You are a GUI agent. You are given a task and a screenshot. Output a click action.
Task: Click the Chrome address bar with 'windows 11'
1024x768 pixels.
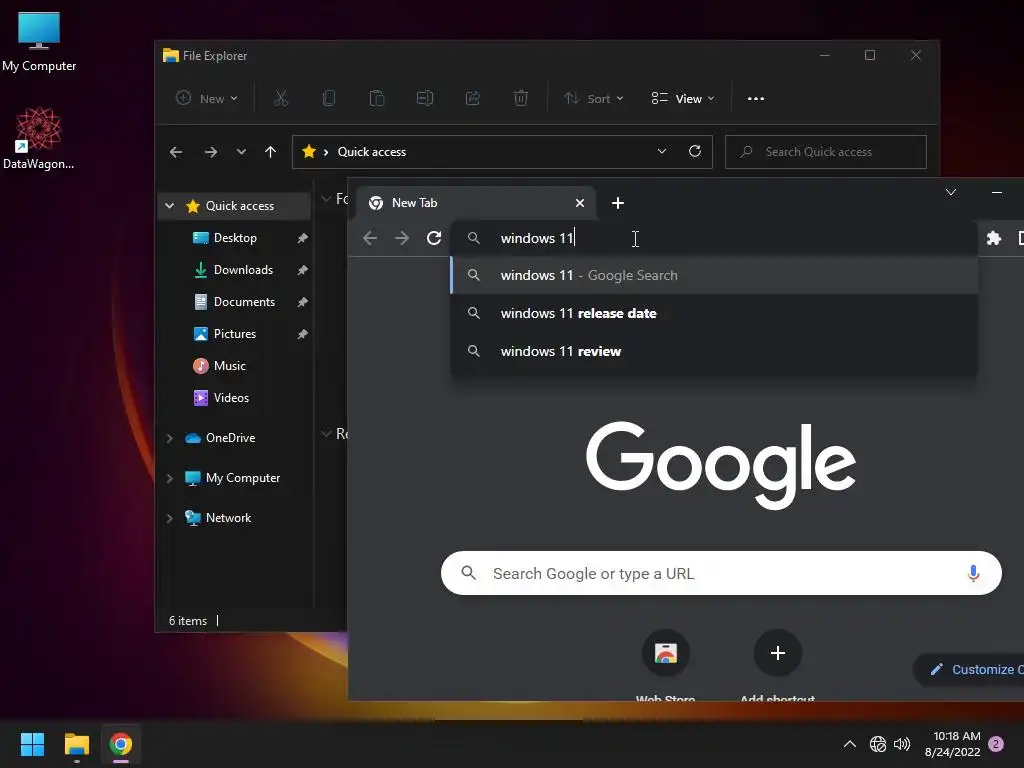pos(714,238)
